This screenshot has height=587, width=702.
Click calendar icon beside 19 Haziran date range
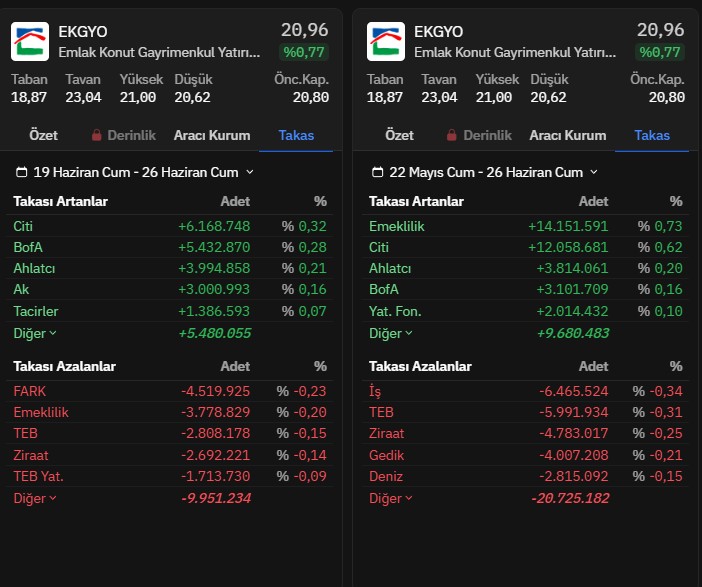pyautogui.click(x=21, y=172)
